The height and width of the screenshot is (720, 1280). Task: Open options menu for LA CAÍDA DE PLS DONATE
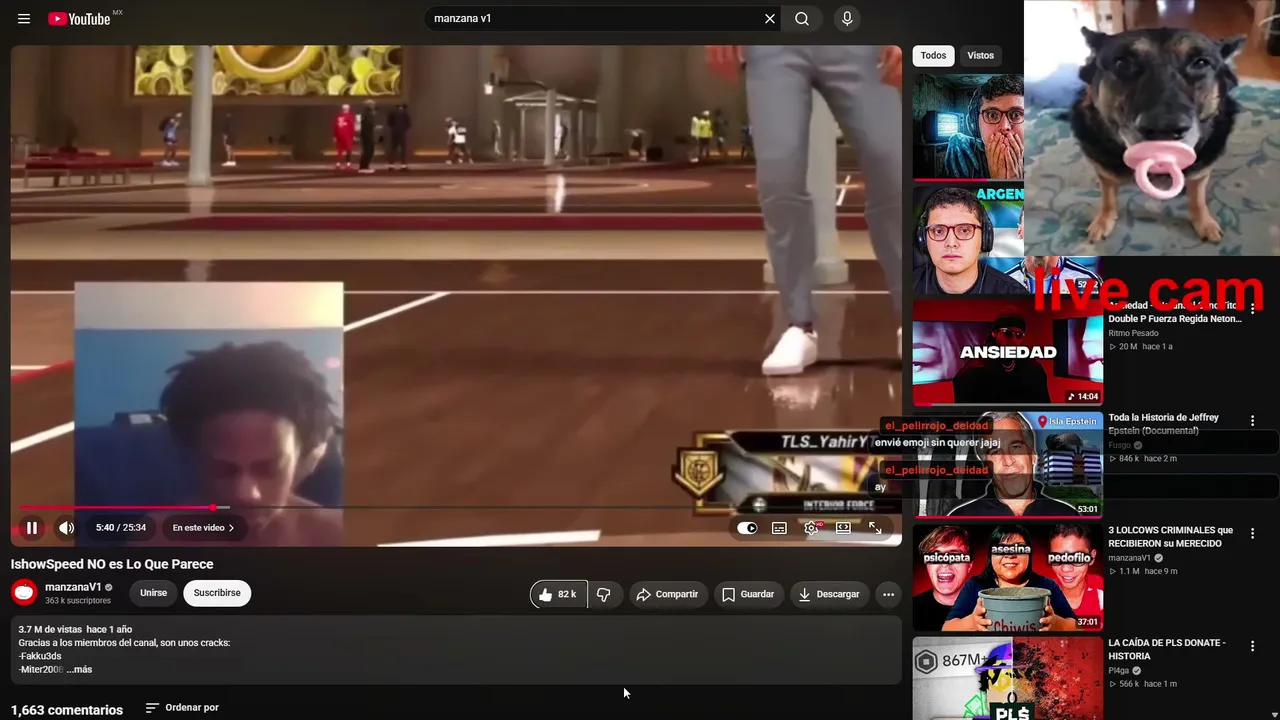click(1252, 647)
